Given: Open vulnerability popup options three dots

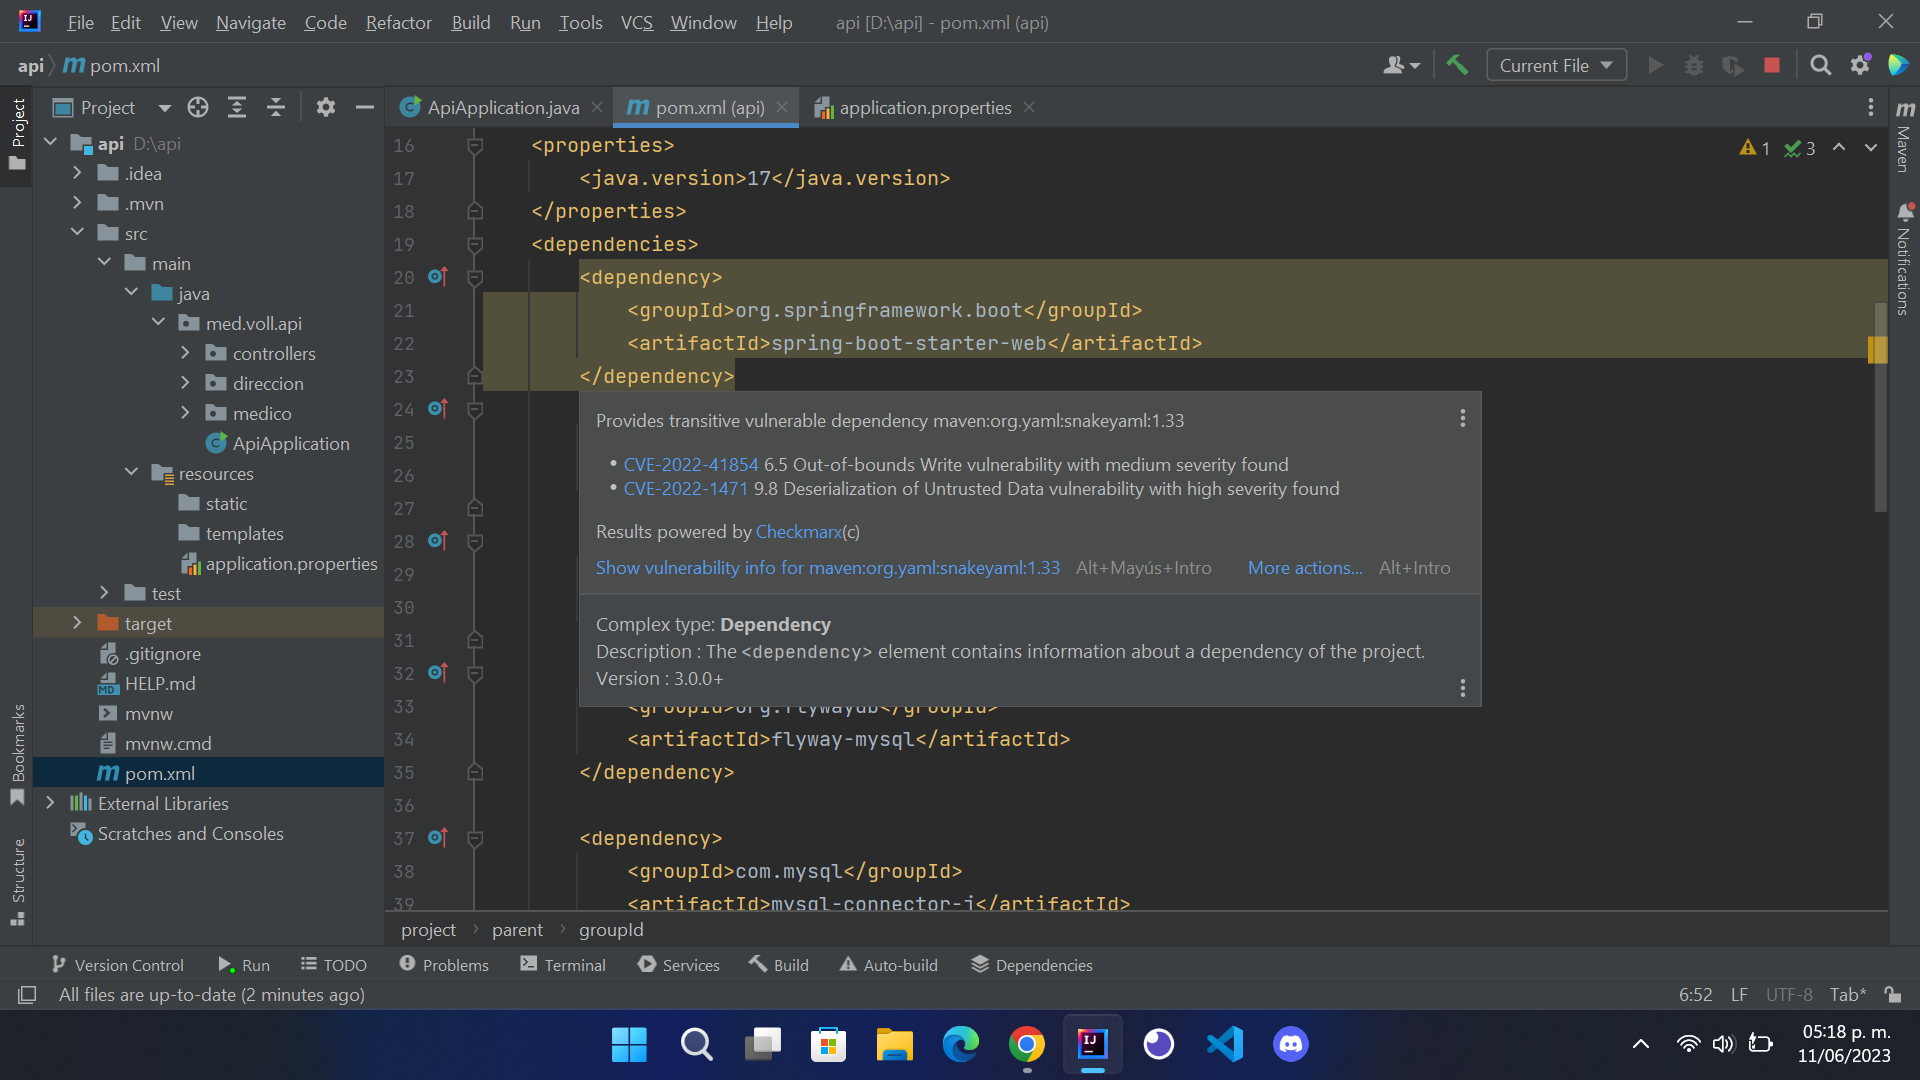Looking at the screenshot, I should [x=1462, y=418].
